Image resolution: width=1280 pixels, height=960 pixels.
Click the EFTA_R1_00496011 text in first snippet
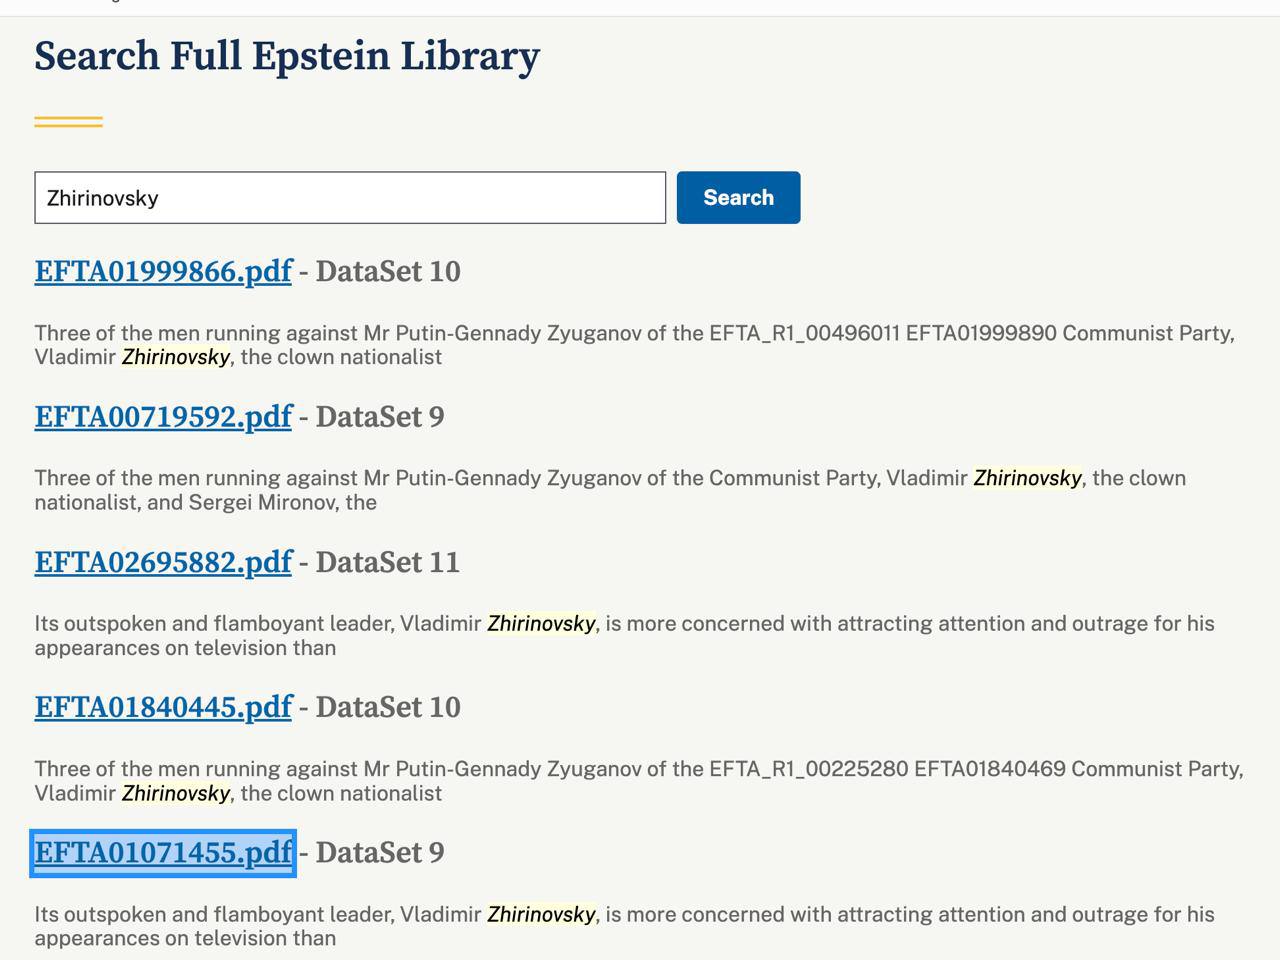coord(804,333)
